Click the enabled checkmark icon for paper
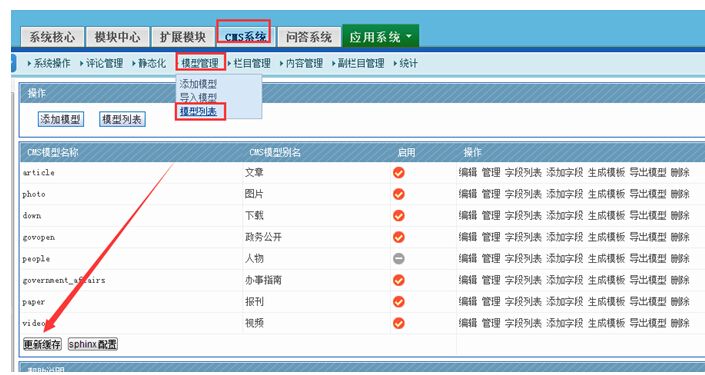The width and height of the screenshot is (705, 375). pyautogui.click(x=398, y=302)
